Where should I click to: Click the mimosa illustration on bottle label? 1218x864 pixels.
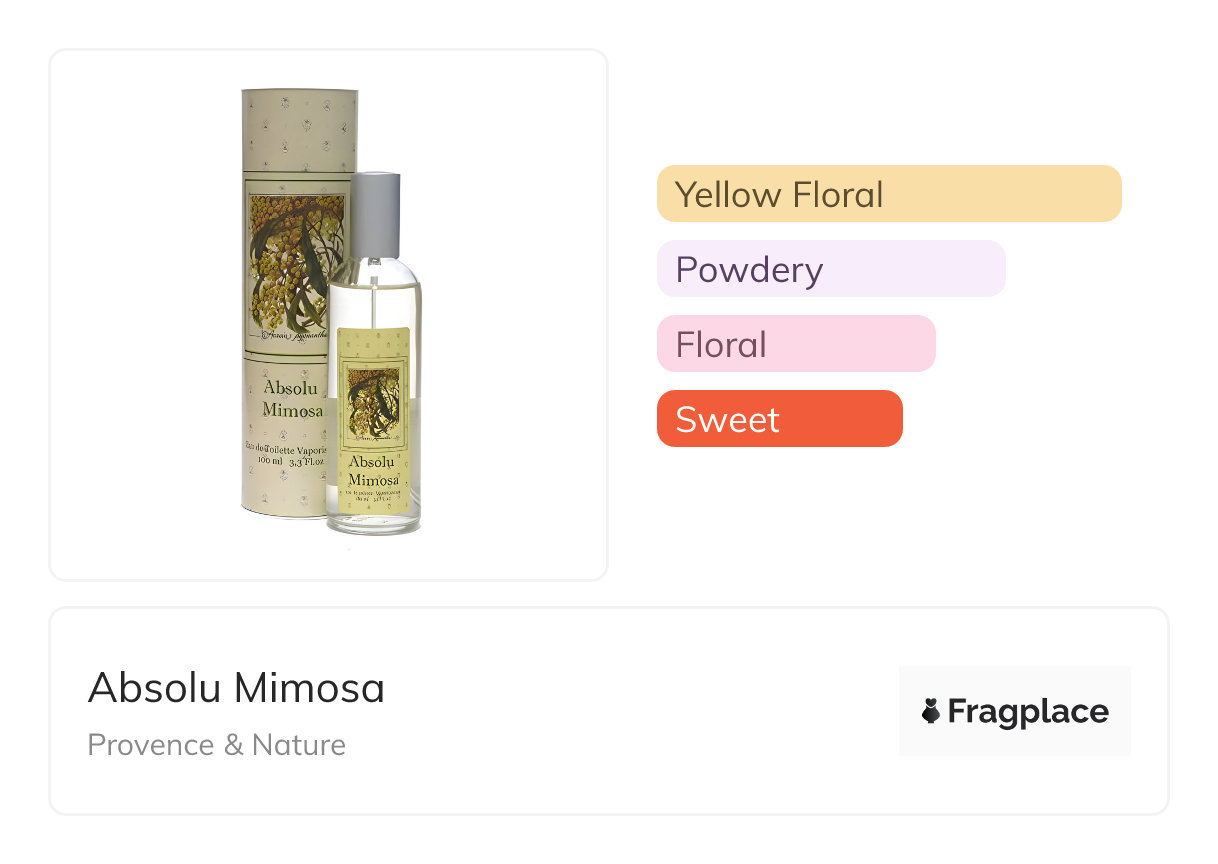(373, 402)
